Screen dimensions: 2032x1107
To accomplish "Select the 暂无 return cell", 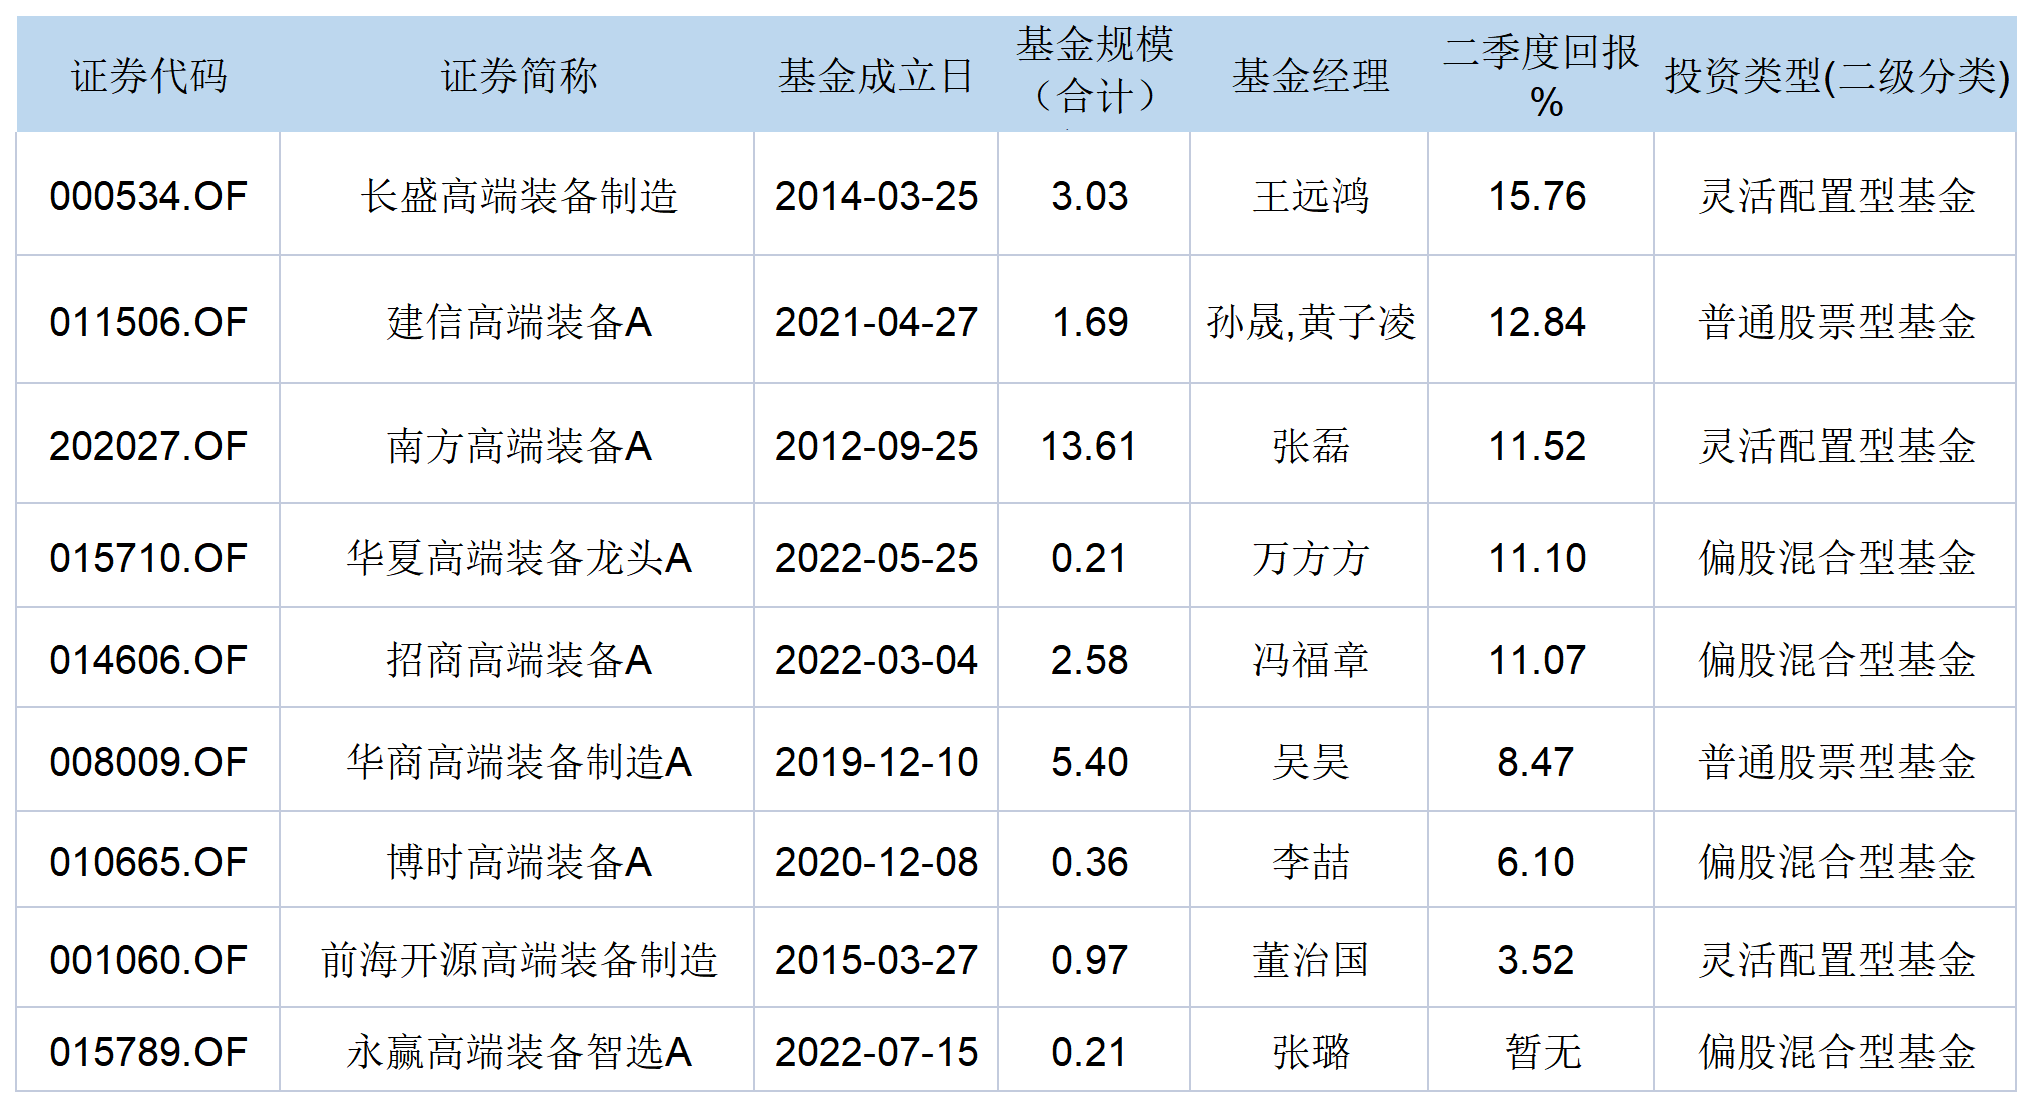I will 1542,1052.
